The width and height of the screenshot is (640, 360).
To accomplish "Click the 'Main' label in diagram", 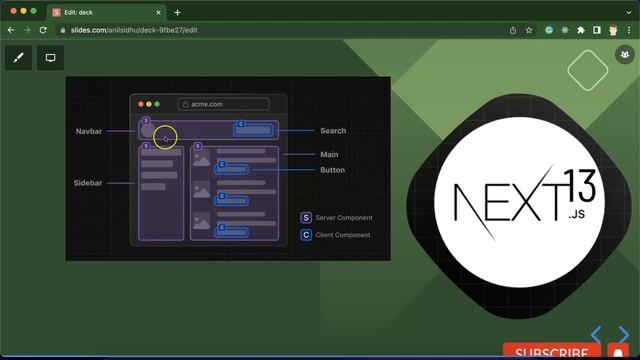I will 329,154.
